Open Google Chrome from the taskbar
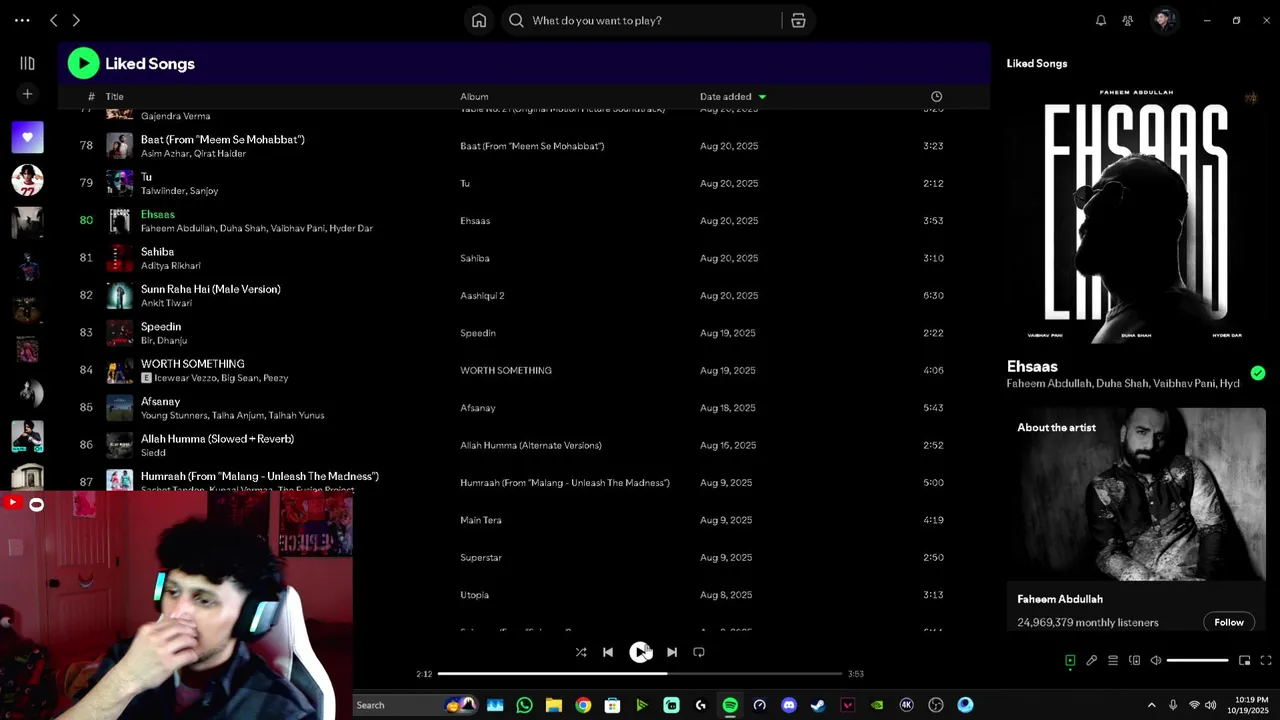This screenshot has height=720, width=1280. click(x=583, y=705)
